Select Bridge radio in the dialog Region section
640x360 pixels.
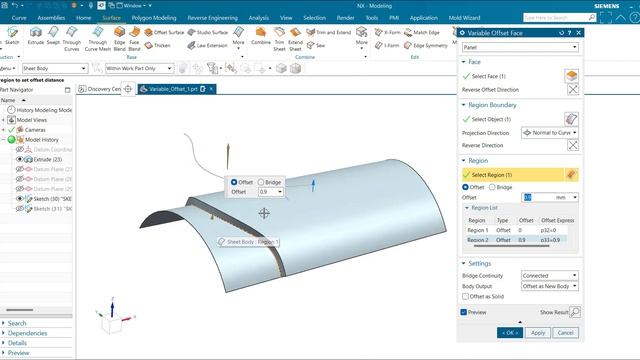492,187
